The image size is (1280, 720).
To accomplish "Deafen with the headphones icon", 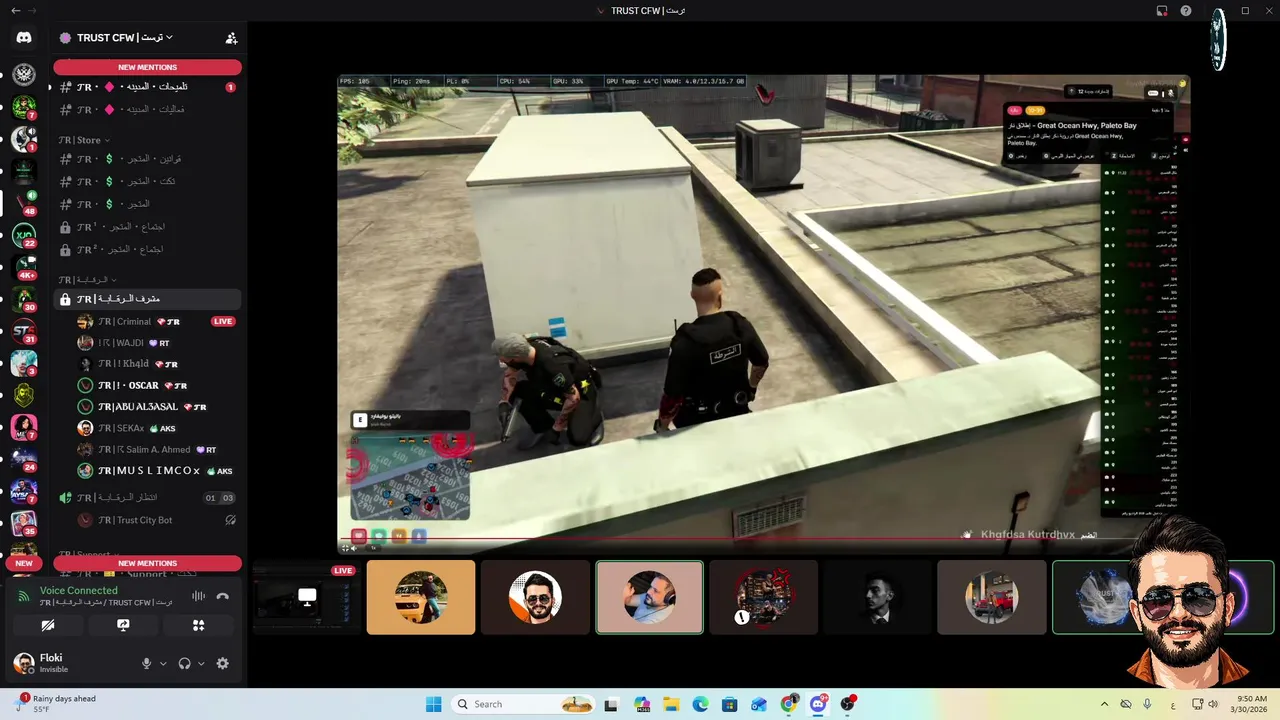I will click(184, 663).
